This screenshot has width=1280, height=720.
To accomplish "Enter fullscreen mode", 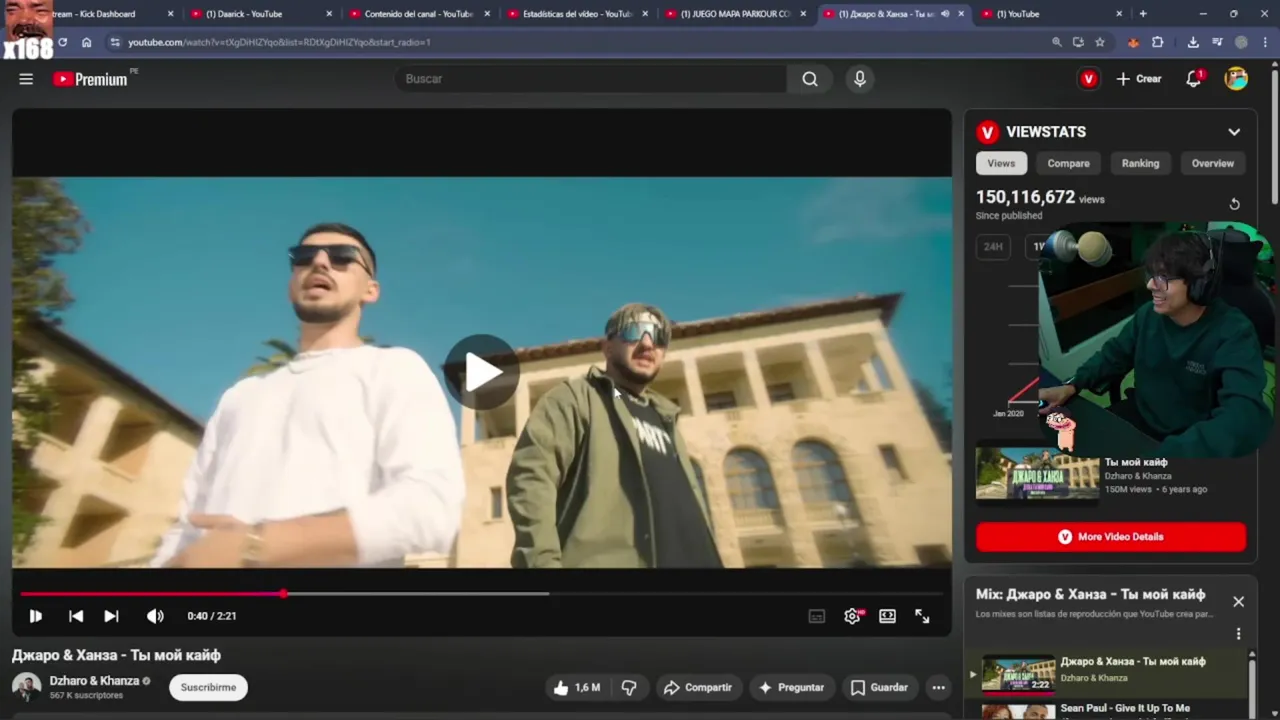I will click(922, 616).
